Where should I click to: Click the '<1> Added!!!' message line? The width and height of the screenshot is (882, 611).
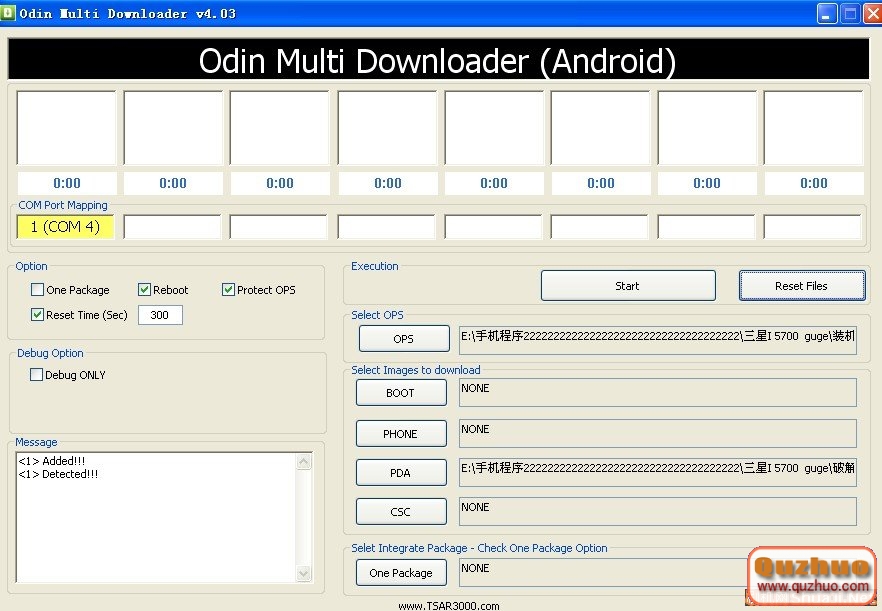pyautogui.click(x=52, y=461)
